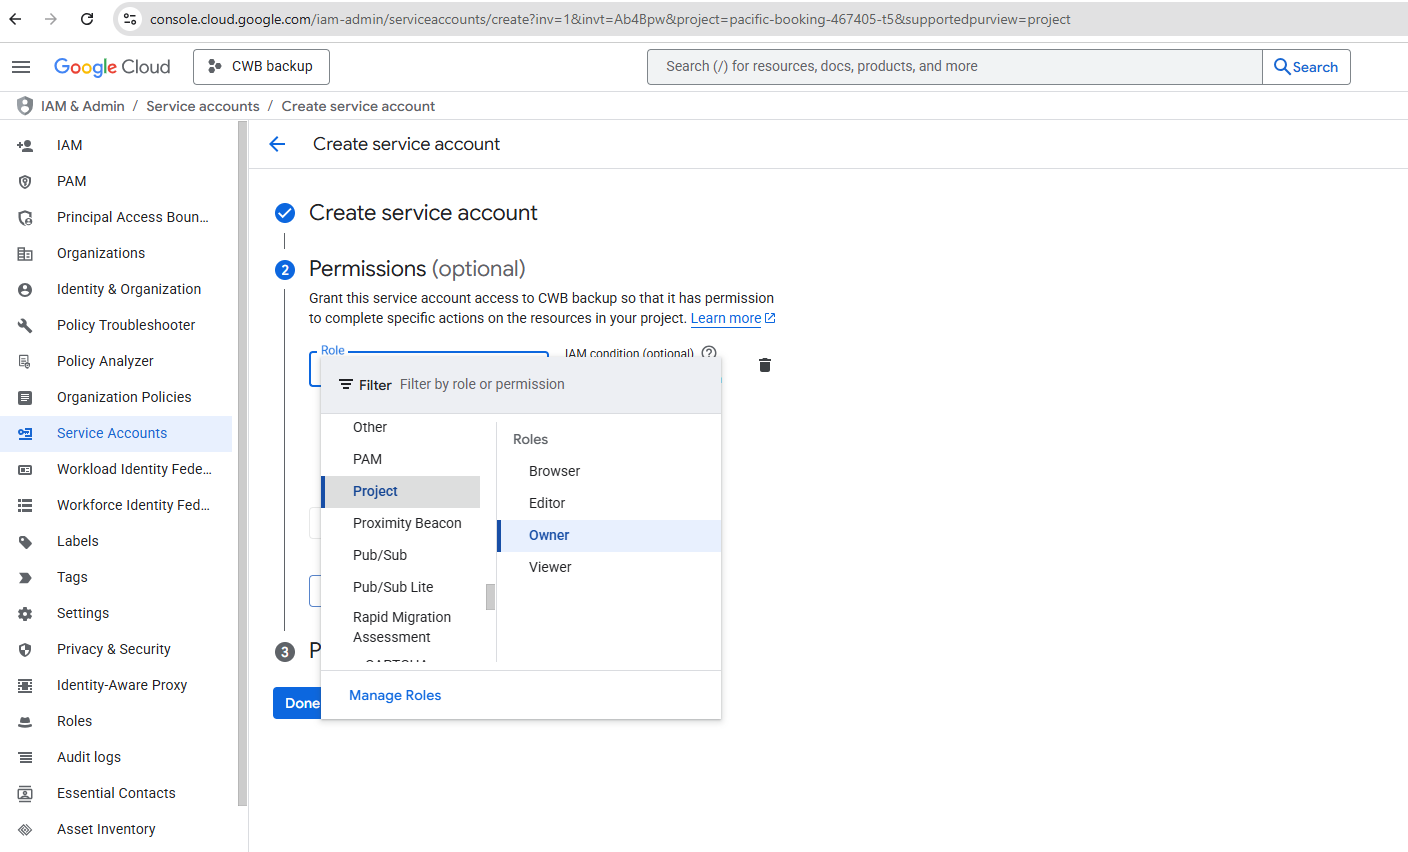Click the browser back arrow
This screenshot has height=852, width=1408.
[x=16, y=19]
